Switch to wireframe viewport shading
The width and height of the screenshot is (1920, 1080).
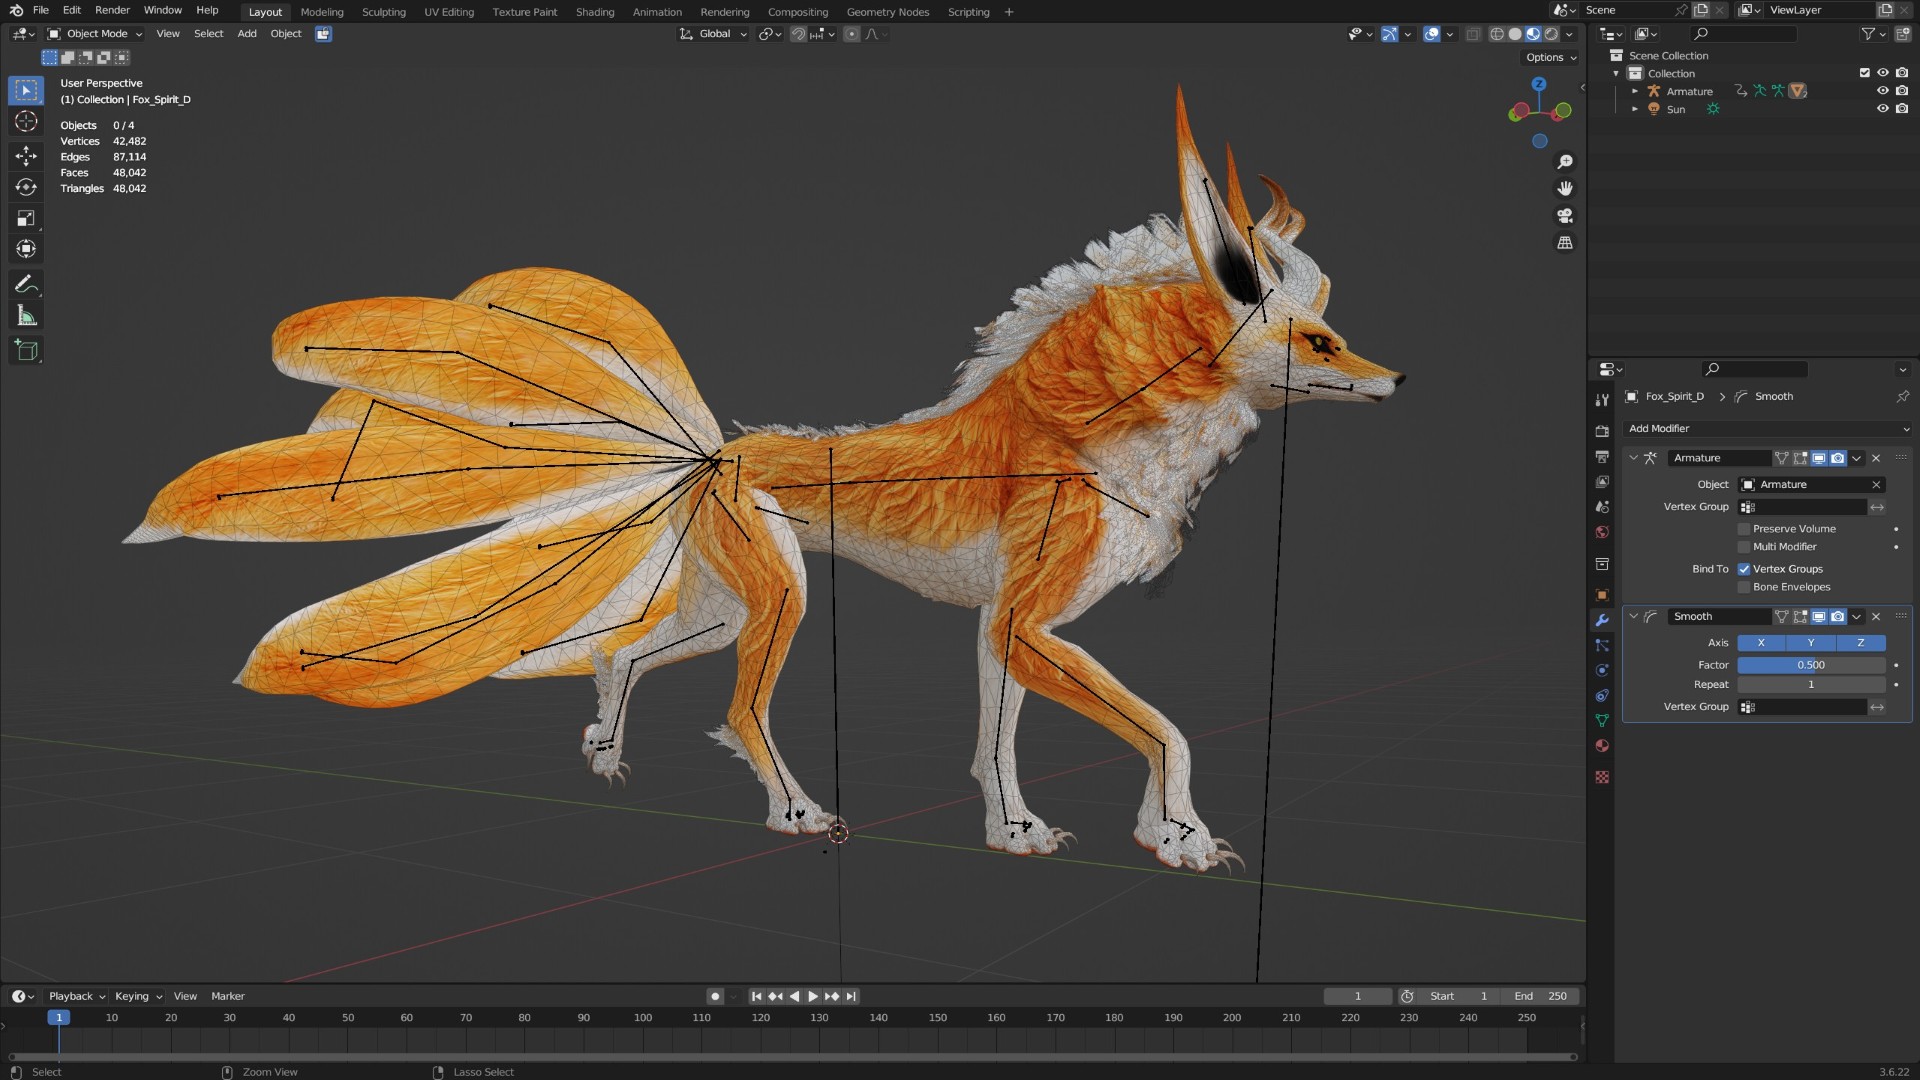(1497, 34)
